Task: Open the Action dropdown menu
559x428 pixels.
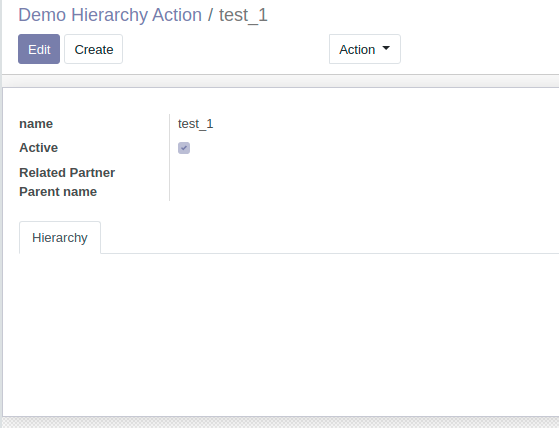Action: pos(365,49)
